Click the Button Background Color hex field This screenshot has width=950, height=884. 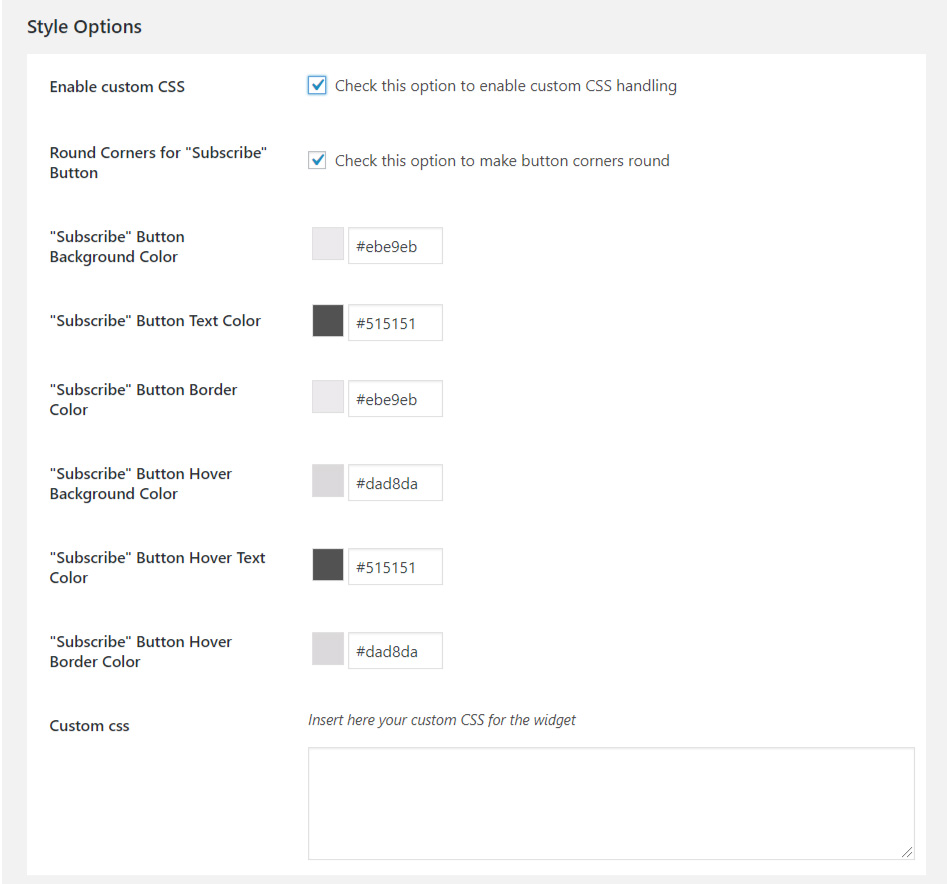[395, 246]
